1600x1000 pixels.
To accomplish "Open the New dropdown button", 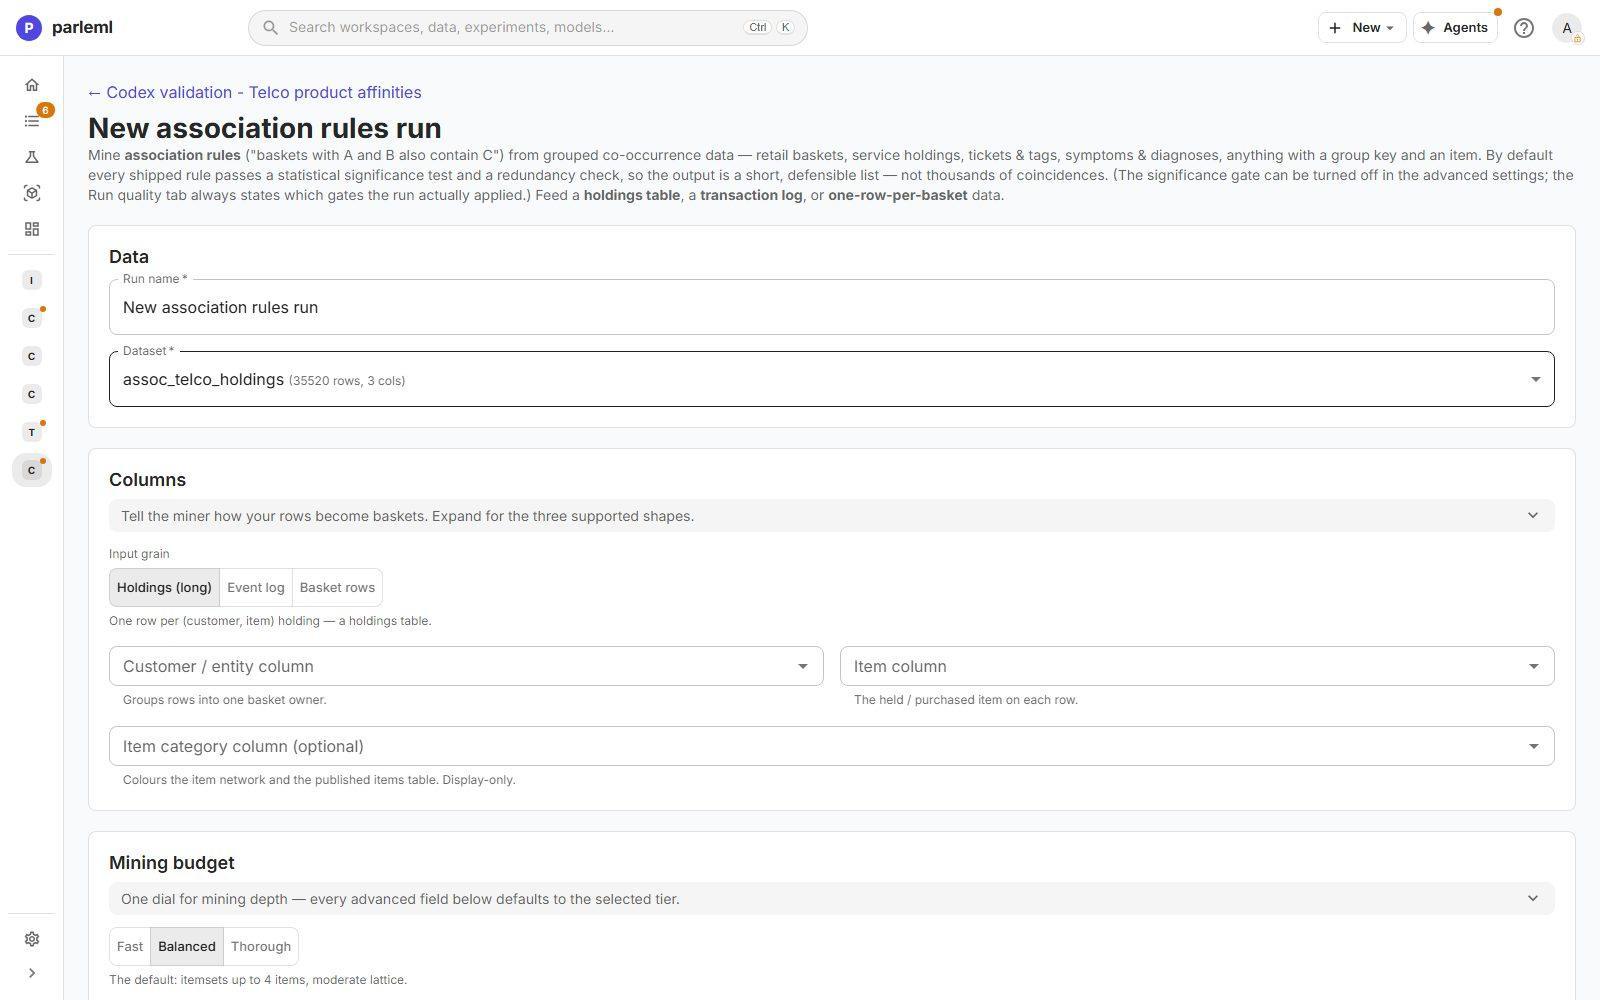I will pyautogui.click(x=1362, y=28).
